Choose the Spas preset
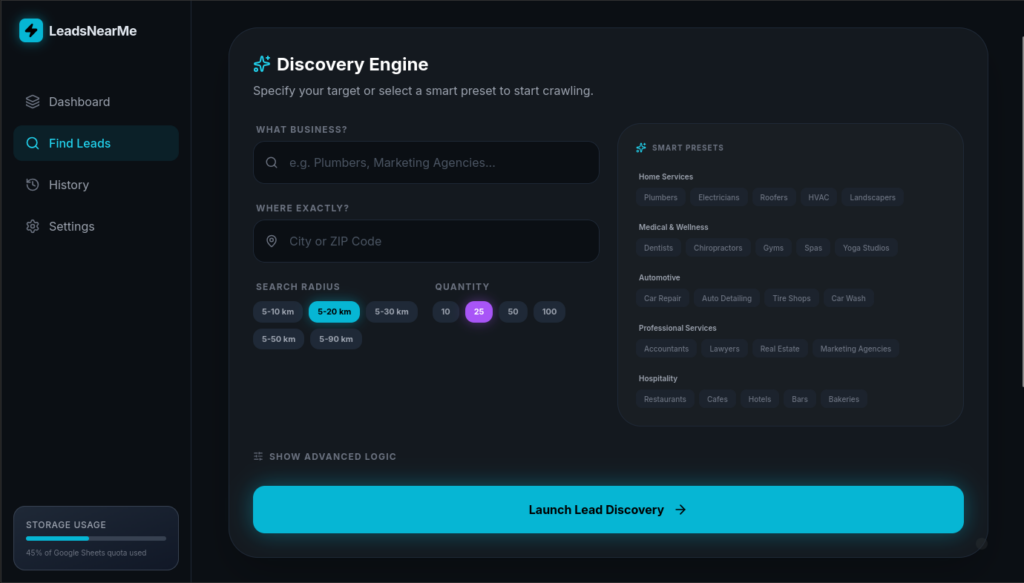 813,248
